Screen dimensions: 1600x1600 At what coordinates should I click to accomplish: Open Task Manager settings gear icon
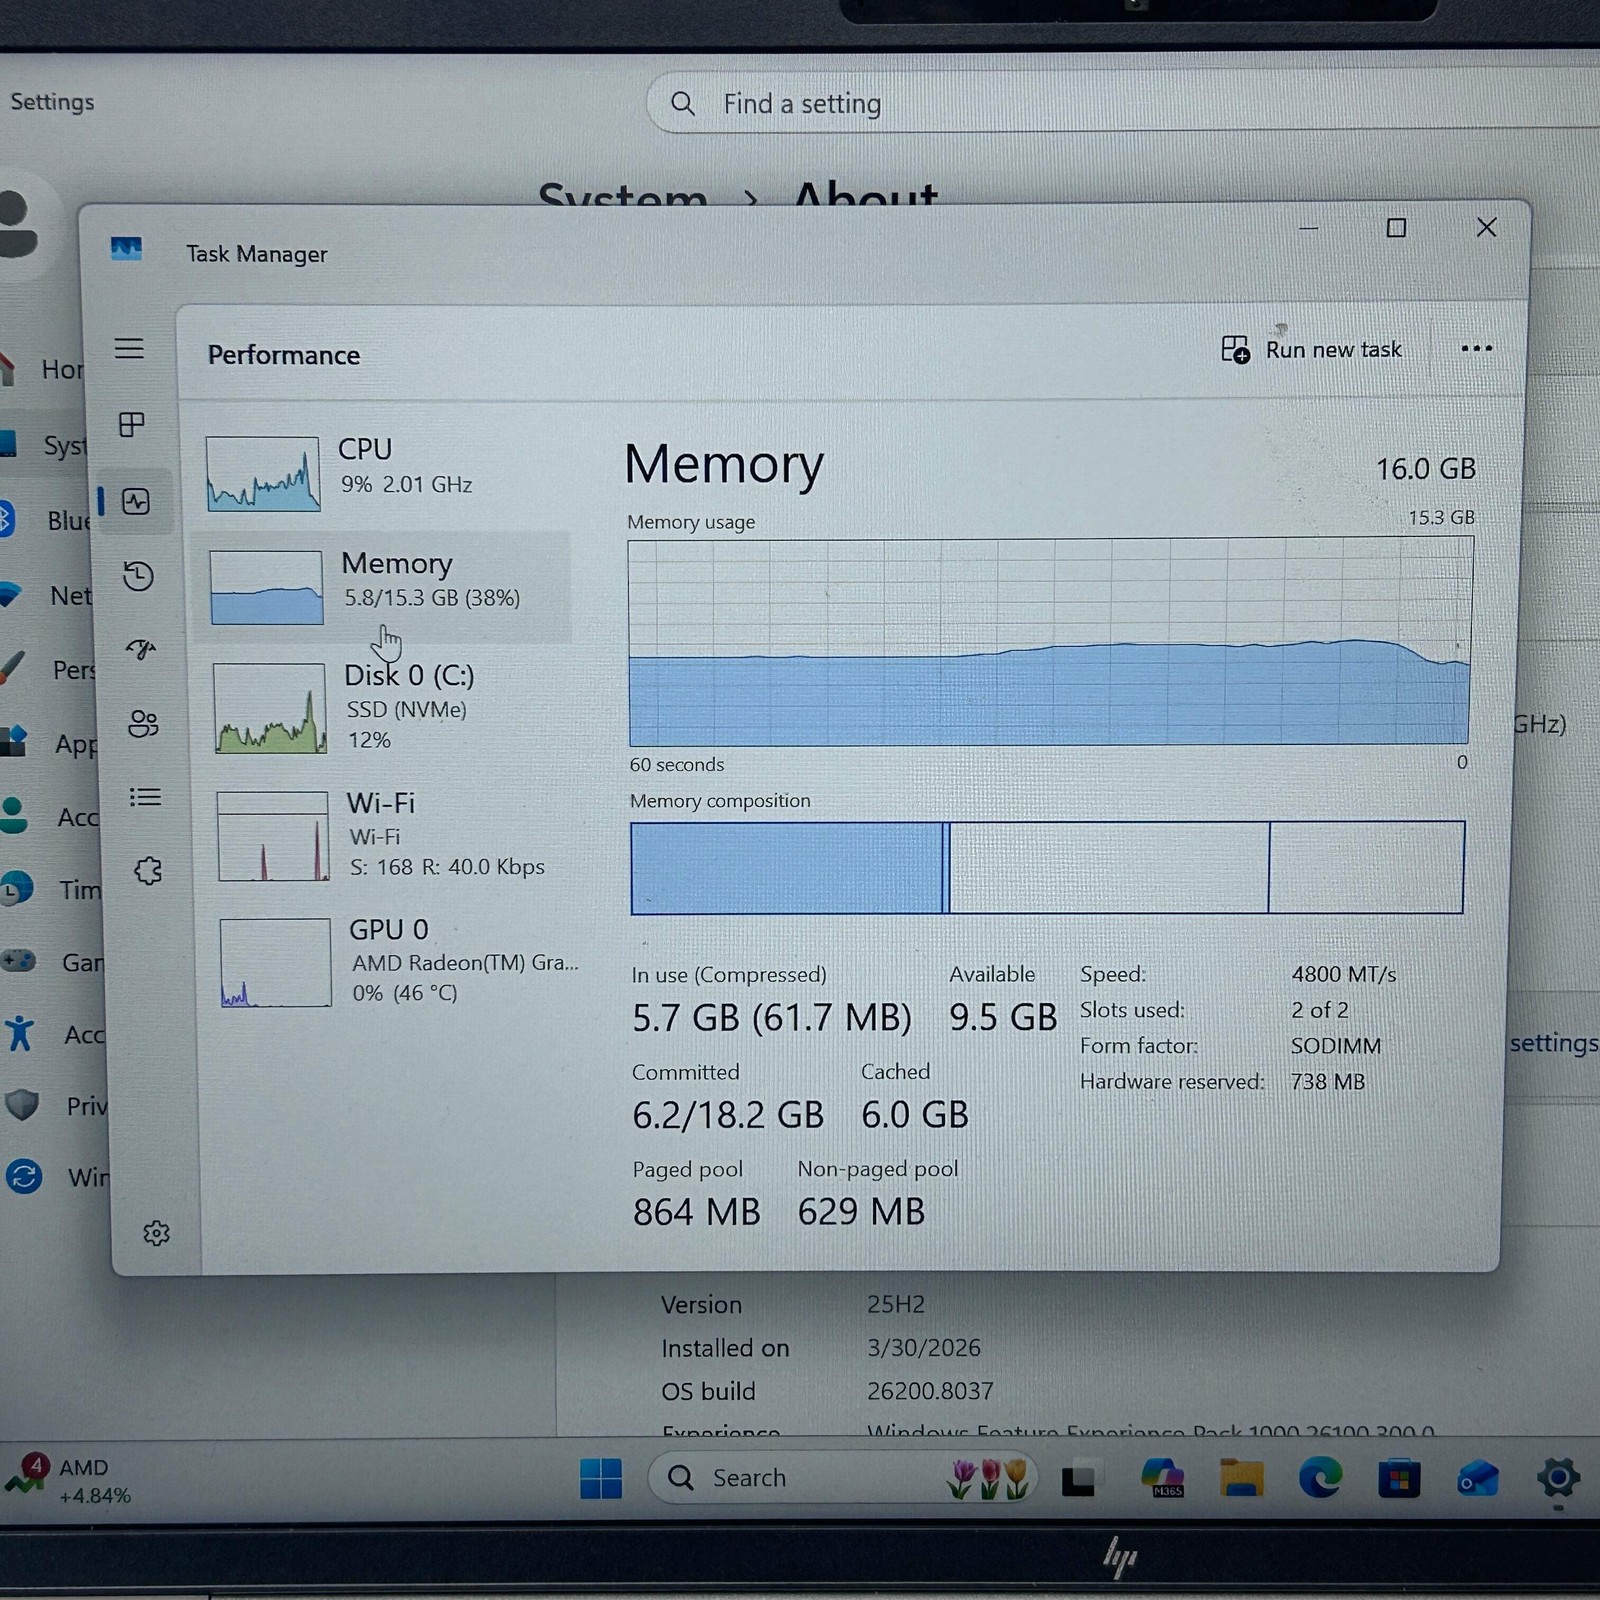tap(156, 1233)
